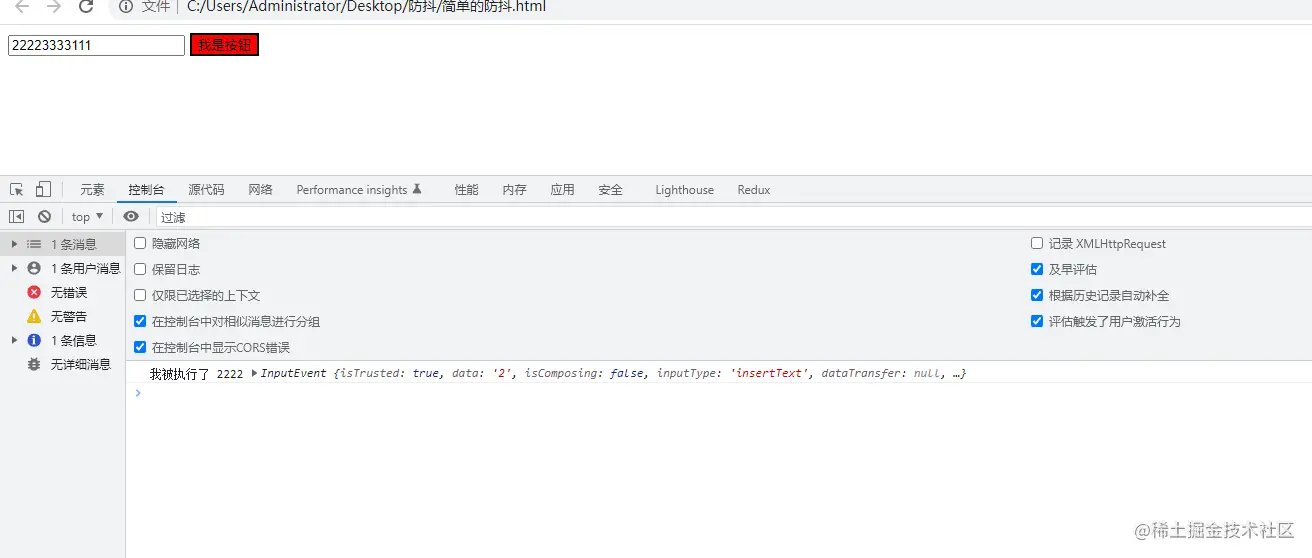
Task: Click the browser forward arrow
Action: (x=54, y=7)
